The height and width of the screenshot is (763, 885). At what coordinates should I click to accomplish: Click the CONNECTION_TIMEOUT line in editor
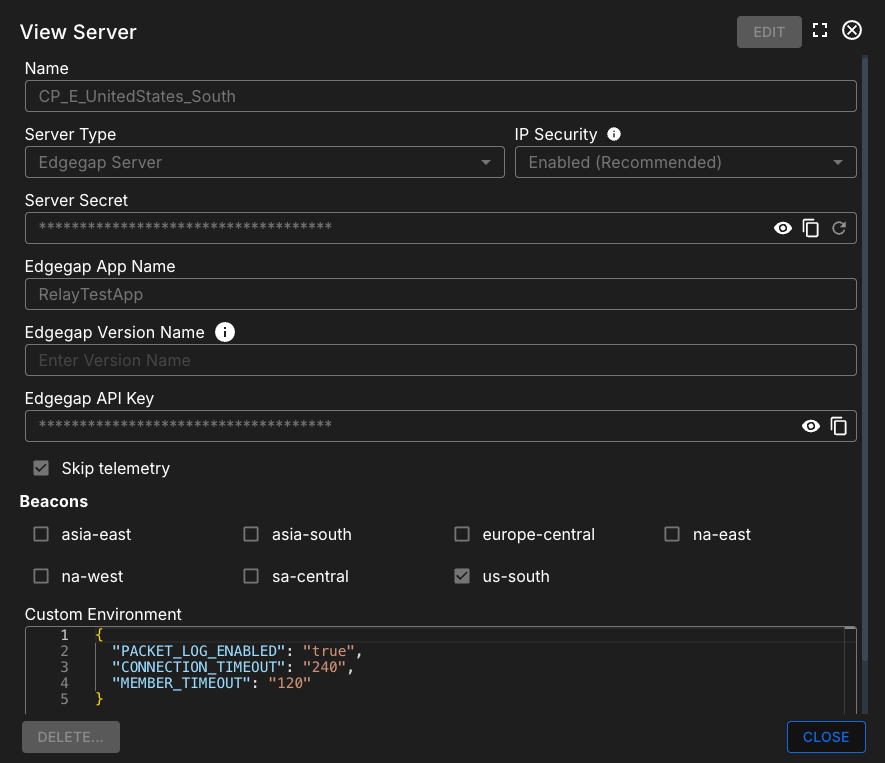232,667
